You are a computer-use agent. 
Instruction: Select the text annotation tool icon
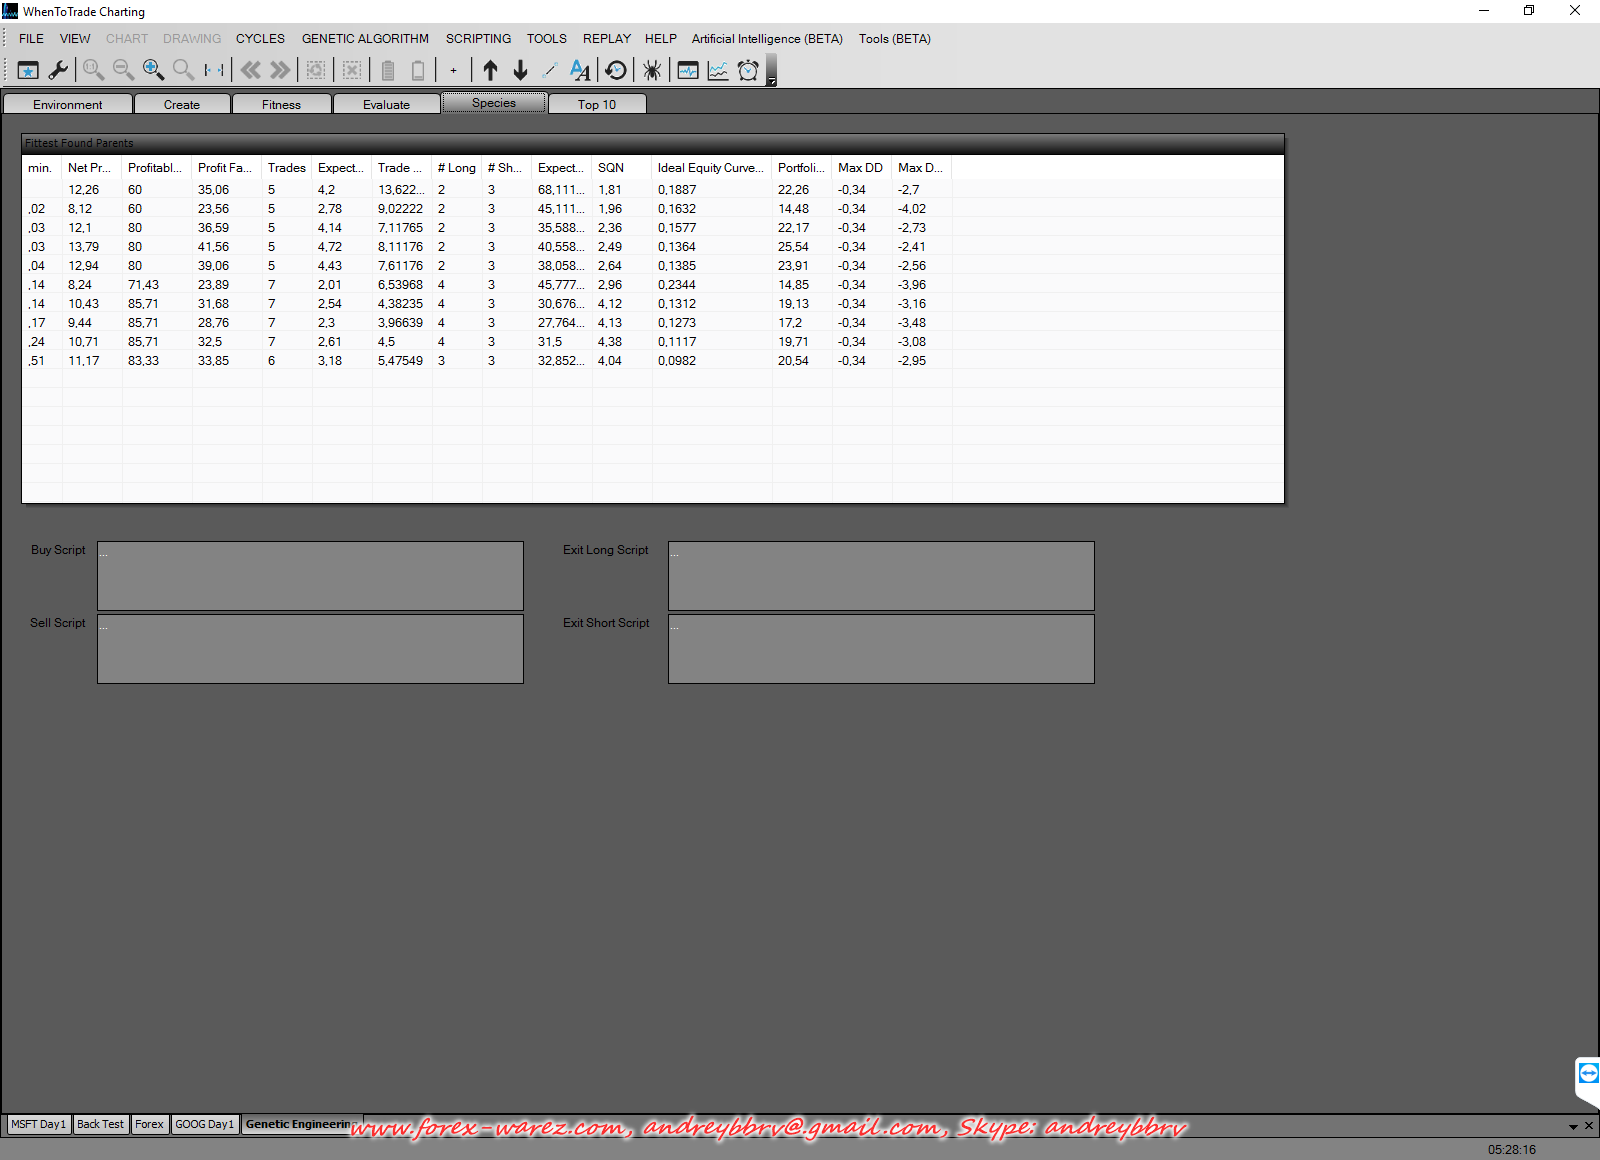(580, 70)
